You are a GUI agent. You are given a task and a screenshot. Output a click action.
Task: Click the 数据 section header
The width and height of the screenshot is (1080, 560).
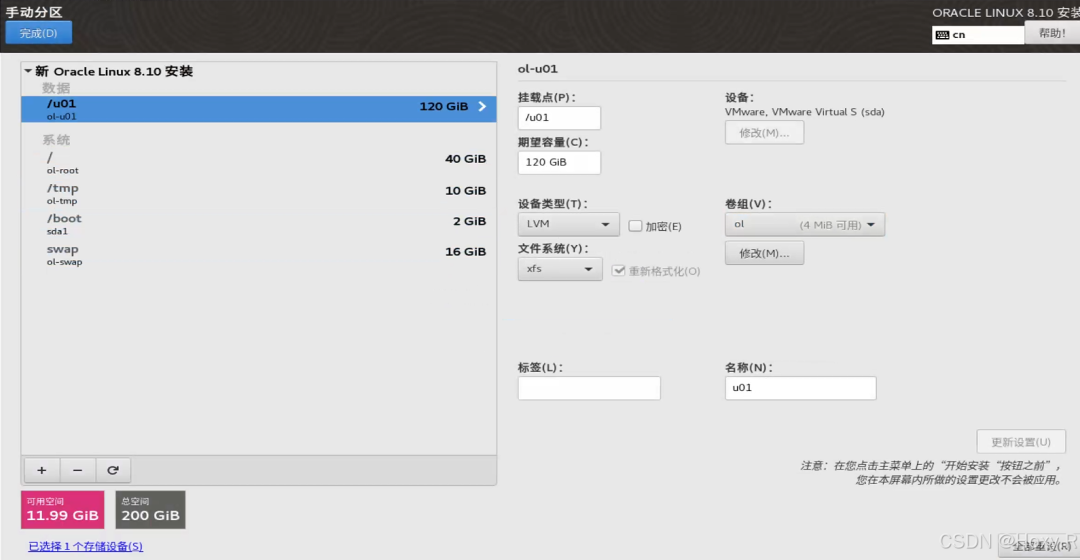tap(56, 88)
